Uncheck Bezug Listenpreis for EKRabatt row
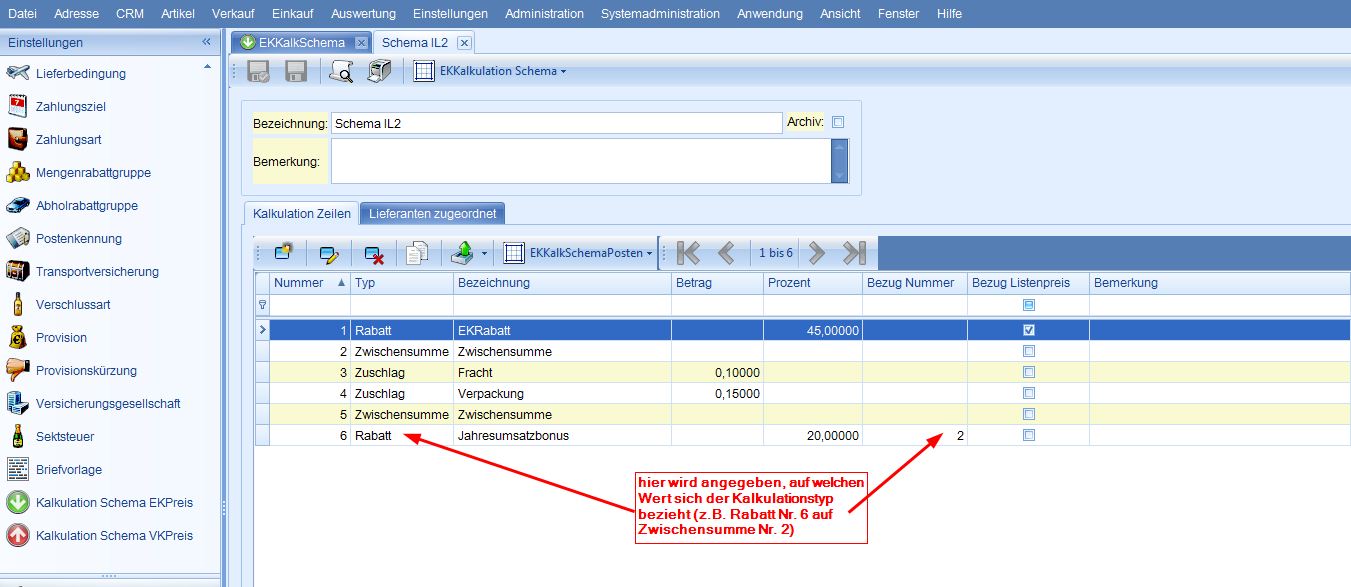Screen dimensions: 1351x587 1029,330
